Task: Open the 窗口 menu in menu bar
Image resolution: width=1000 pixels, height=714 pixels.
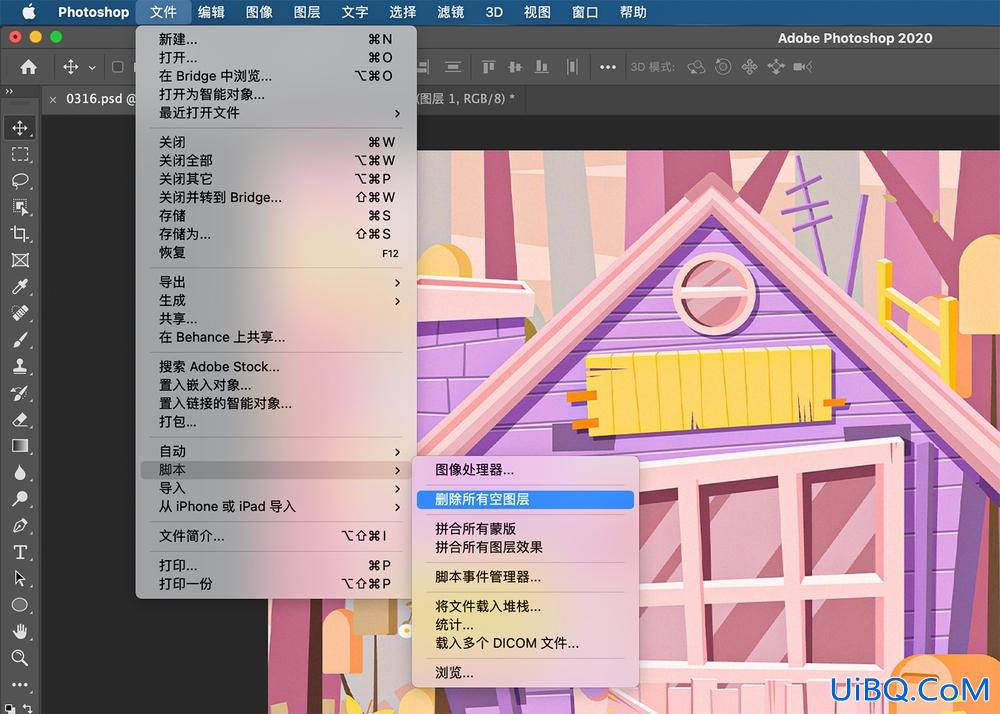Action: [x=584, y=12]
